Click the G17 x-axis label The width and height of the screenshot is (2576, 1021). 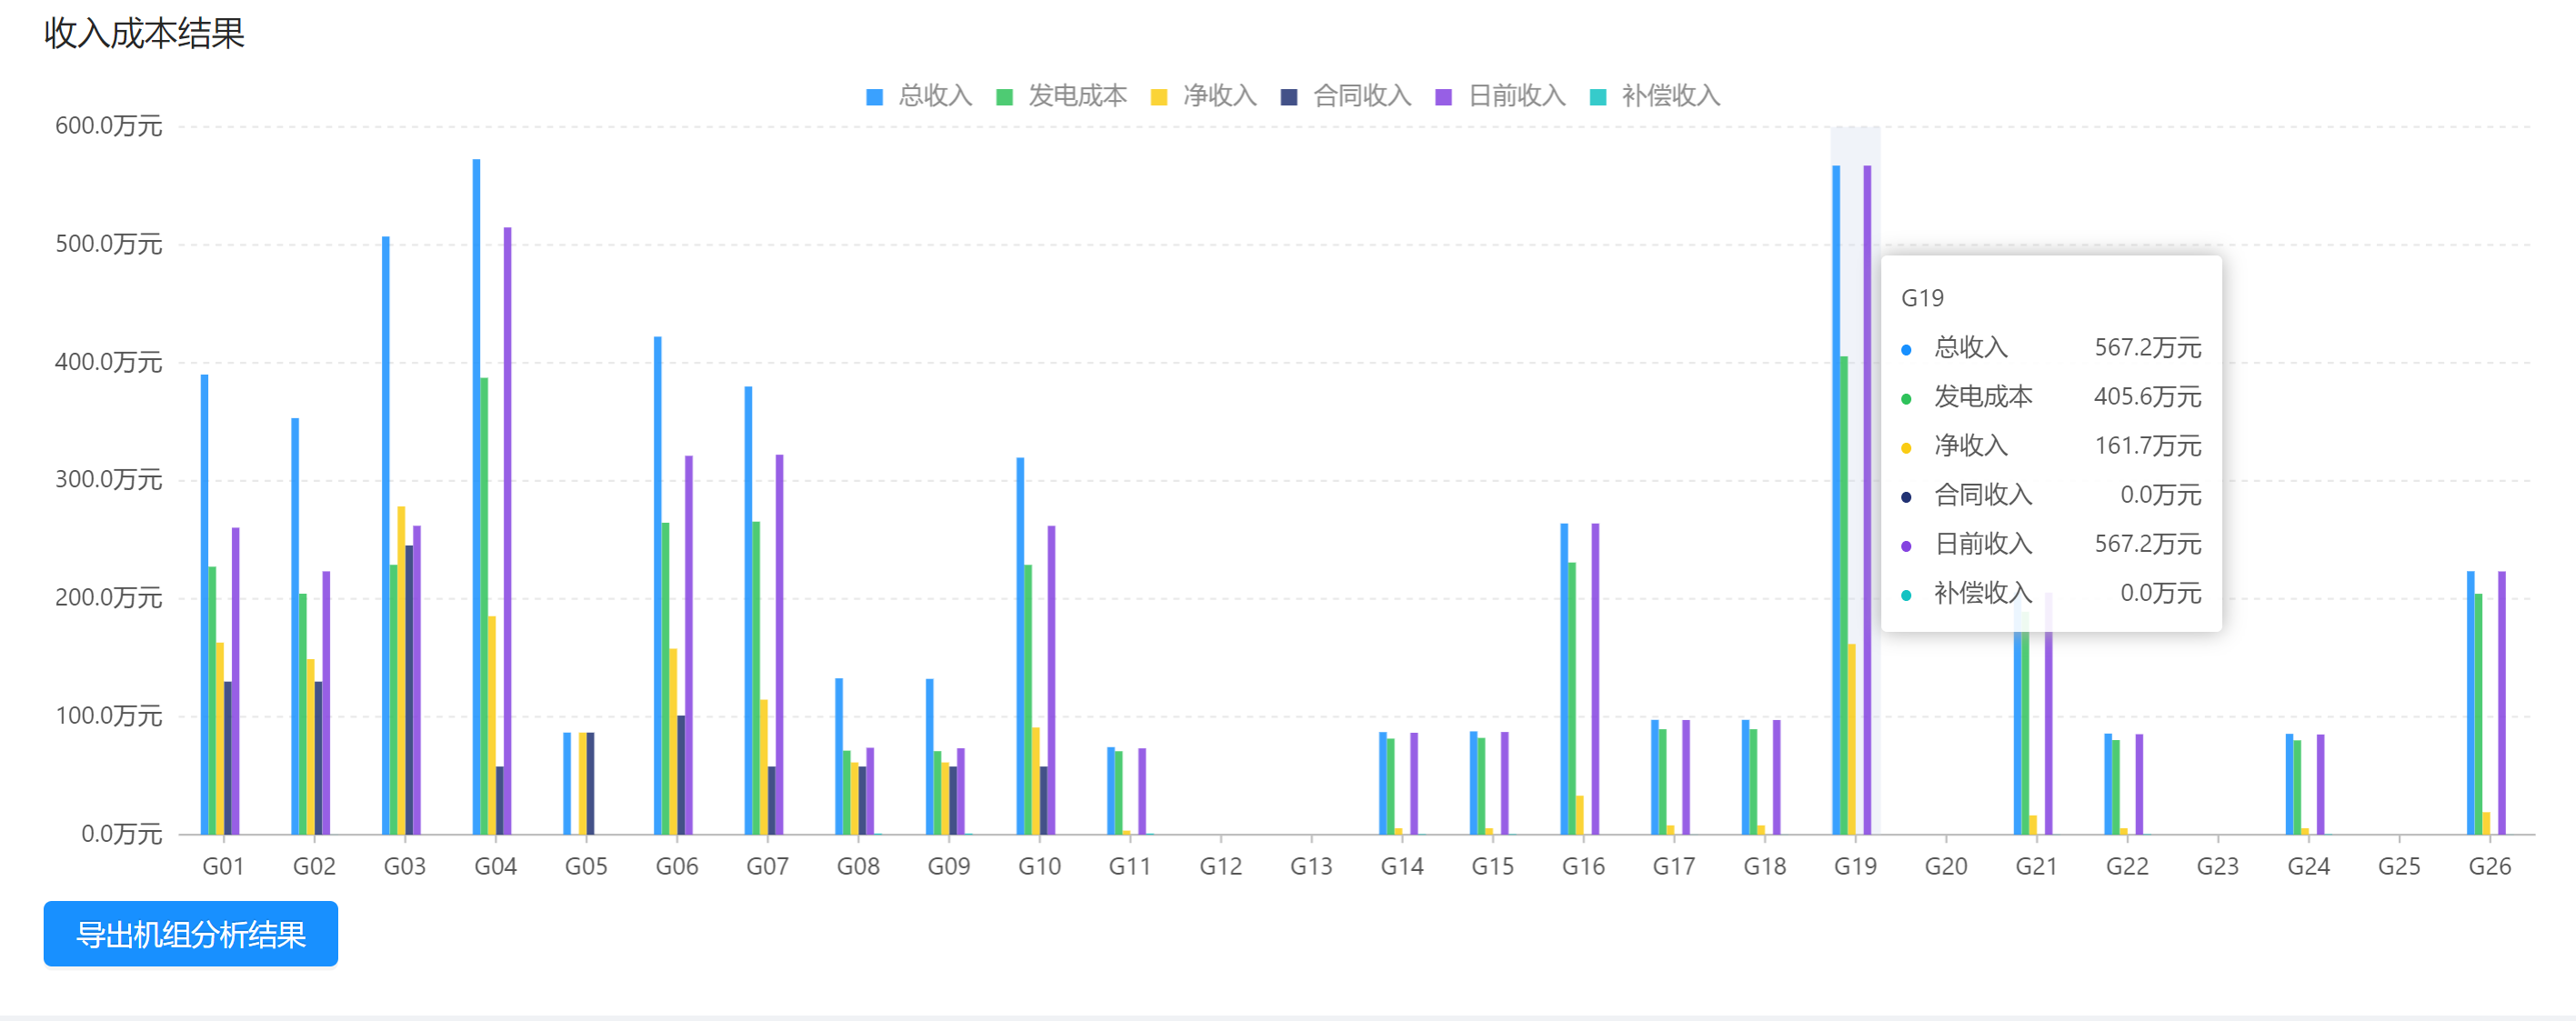[x=1674, y=866]
